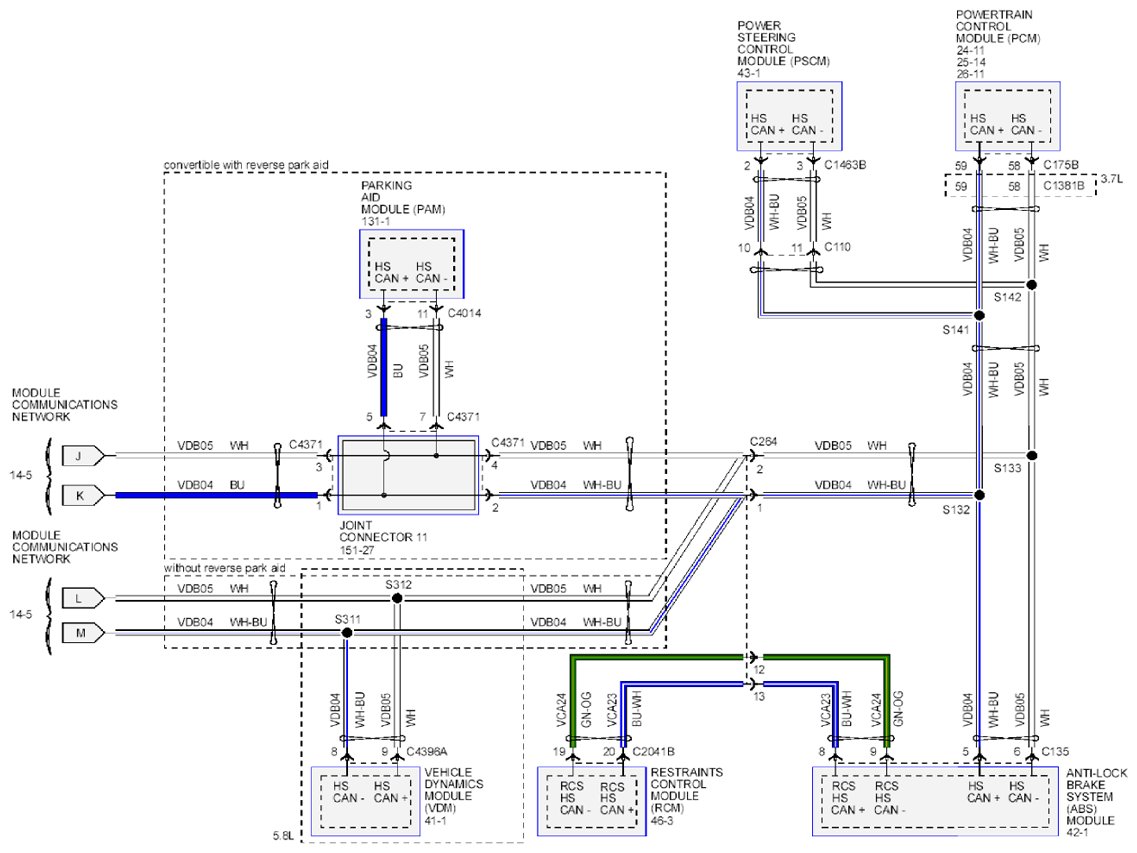Click the 3.7L engine note
Image resolution: width=1137 pixels, height=853 pixels.
coord(1112,179)
